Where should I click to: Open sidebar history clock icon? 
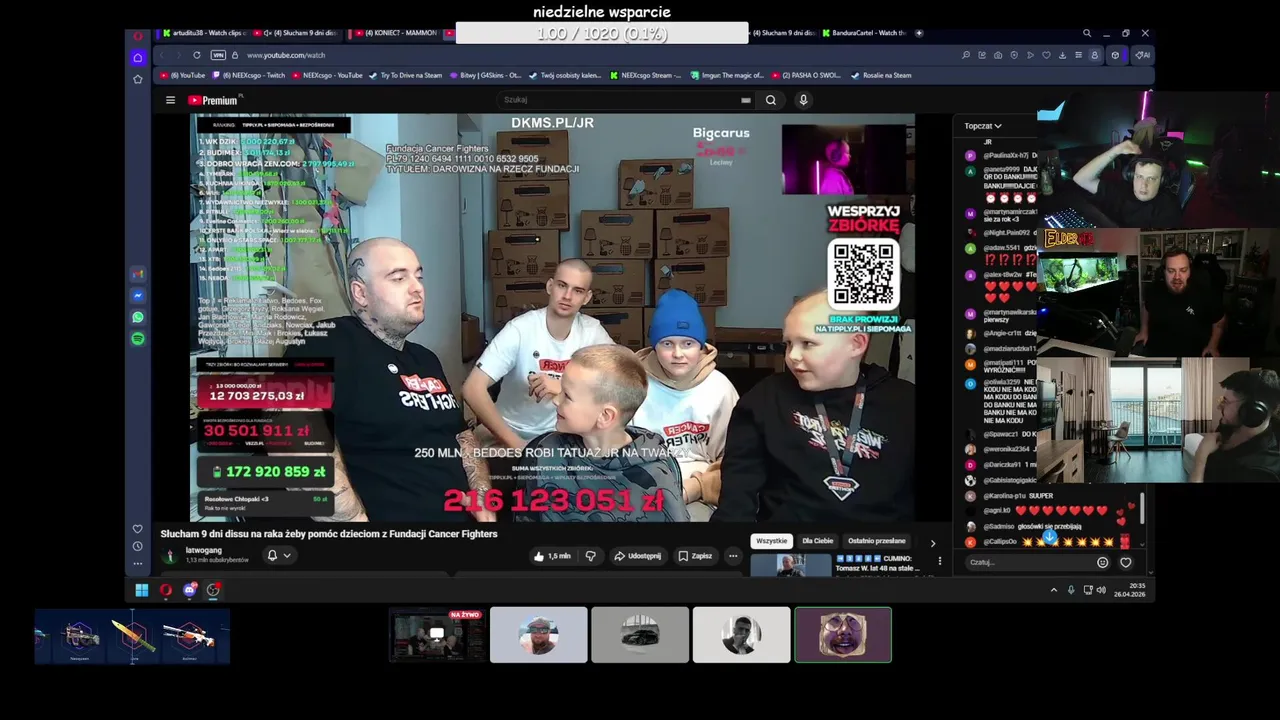138,546
